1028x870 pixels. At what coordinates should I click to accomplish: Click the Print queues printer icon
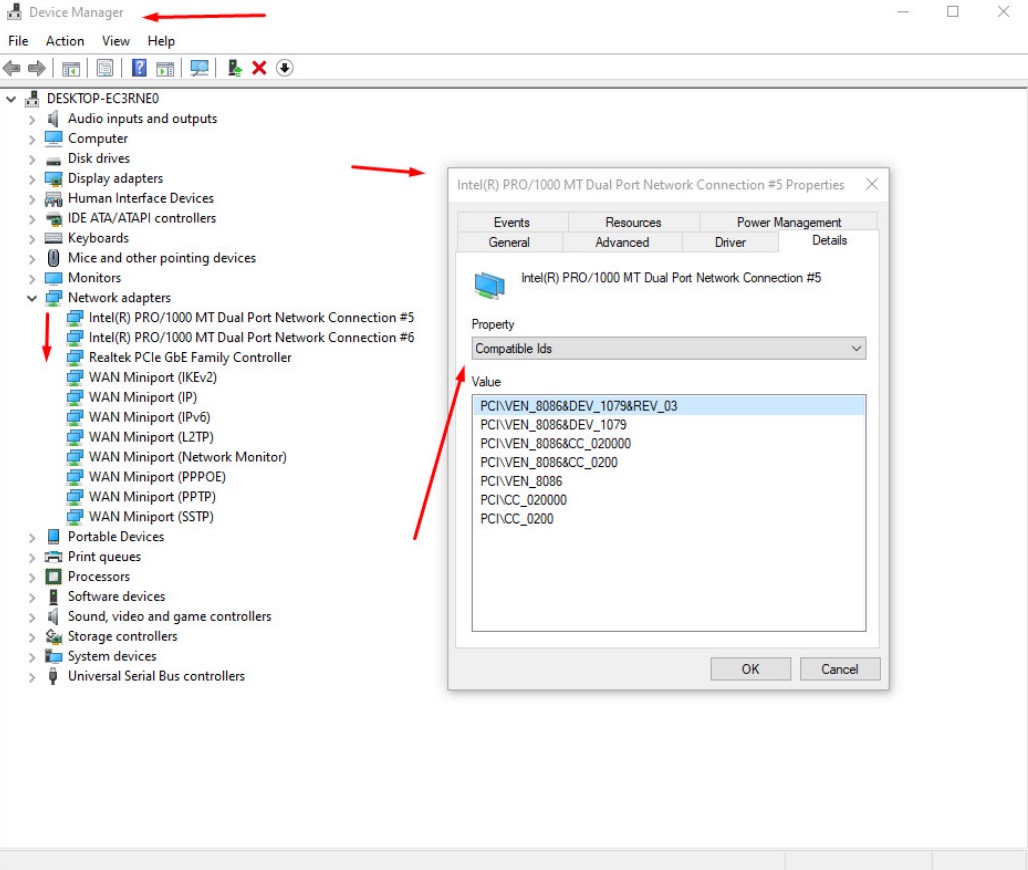tap(53, 557)
